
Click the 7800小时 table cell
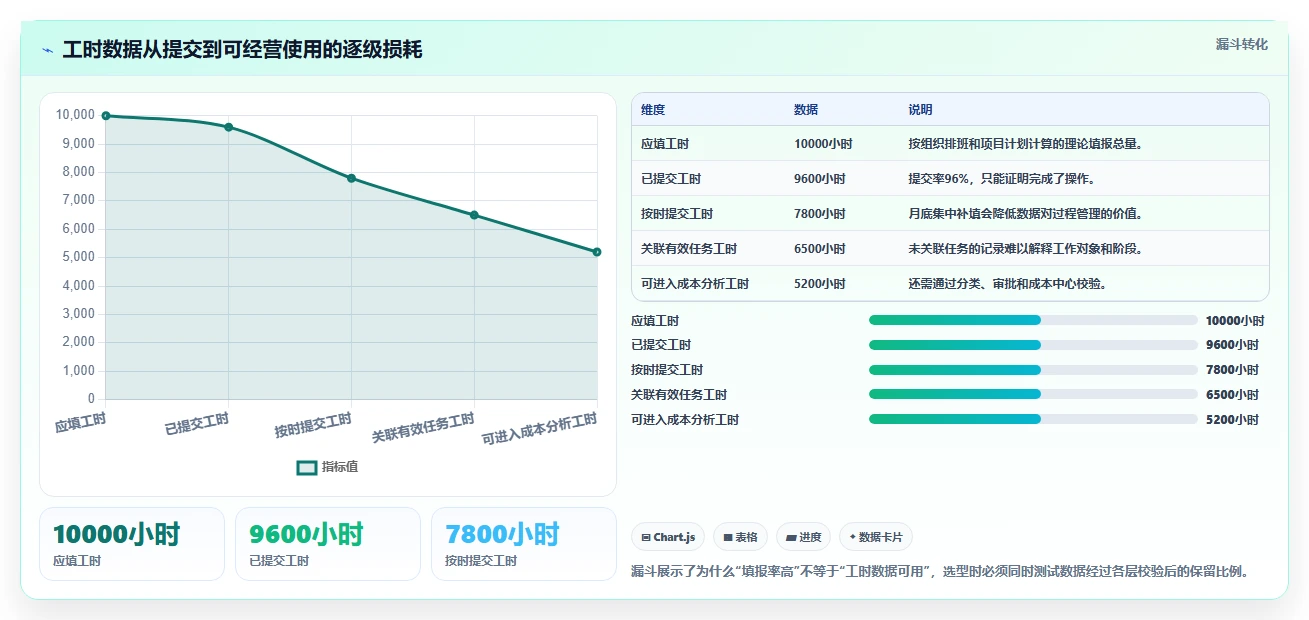[x=820, y=214]
